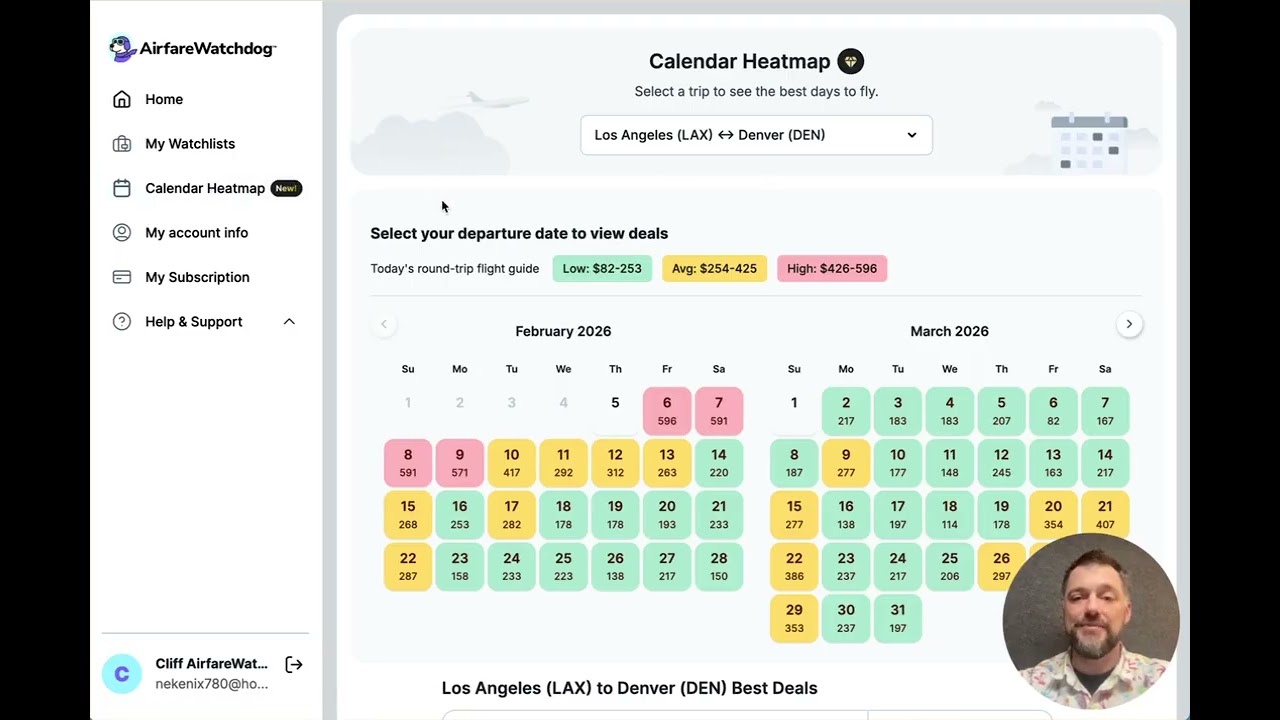Click the New! badge on Calendar Heatmap
The width and height of the screenshot is (1280, 720).
(286, 188)
